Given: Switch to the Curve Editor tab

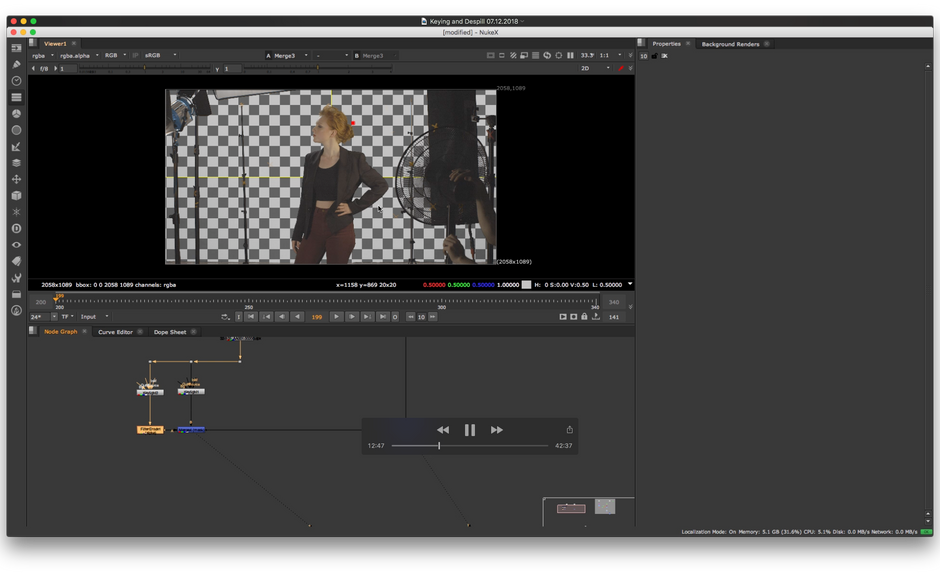Looking at the screenshot, I should click(x=115, y=332).
